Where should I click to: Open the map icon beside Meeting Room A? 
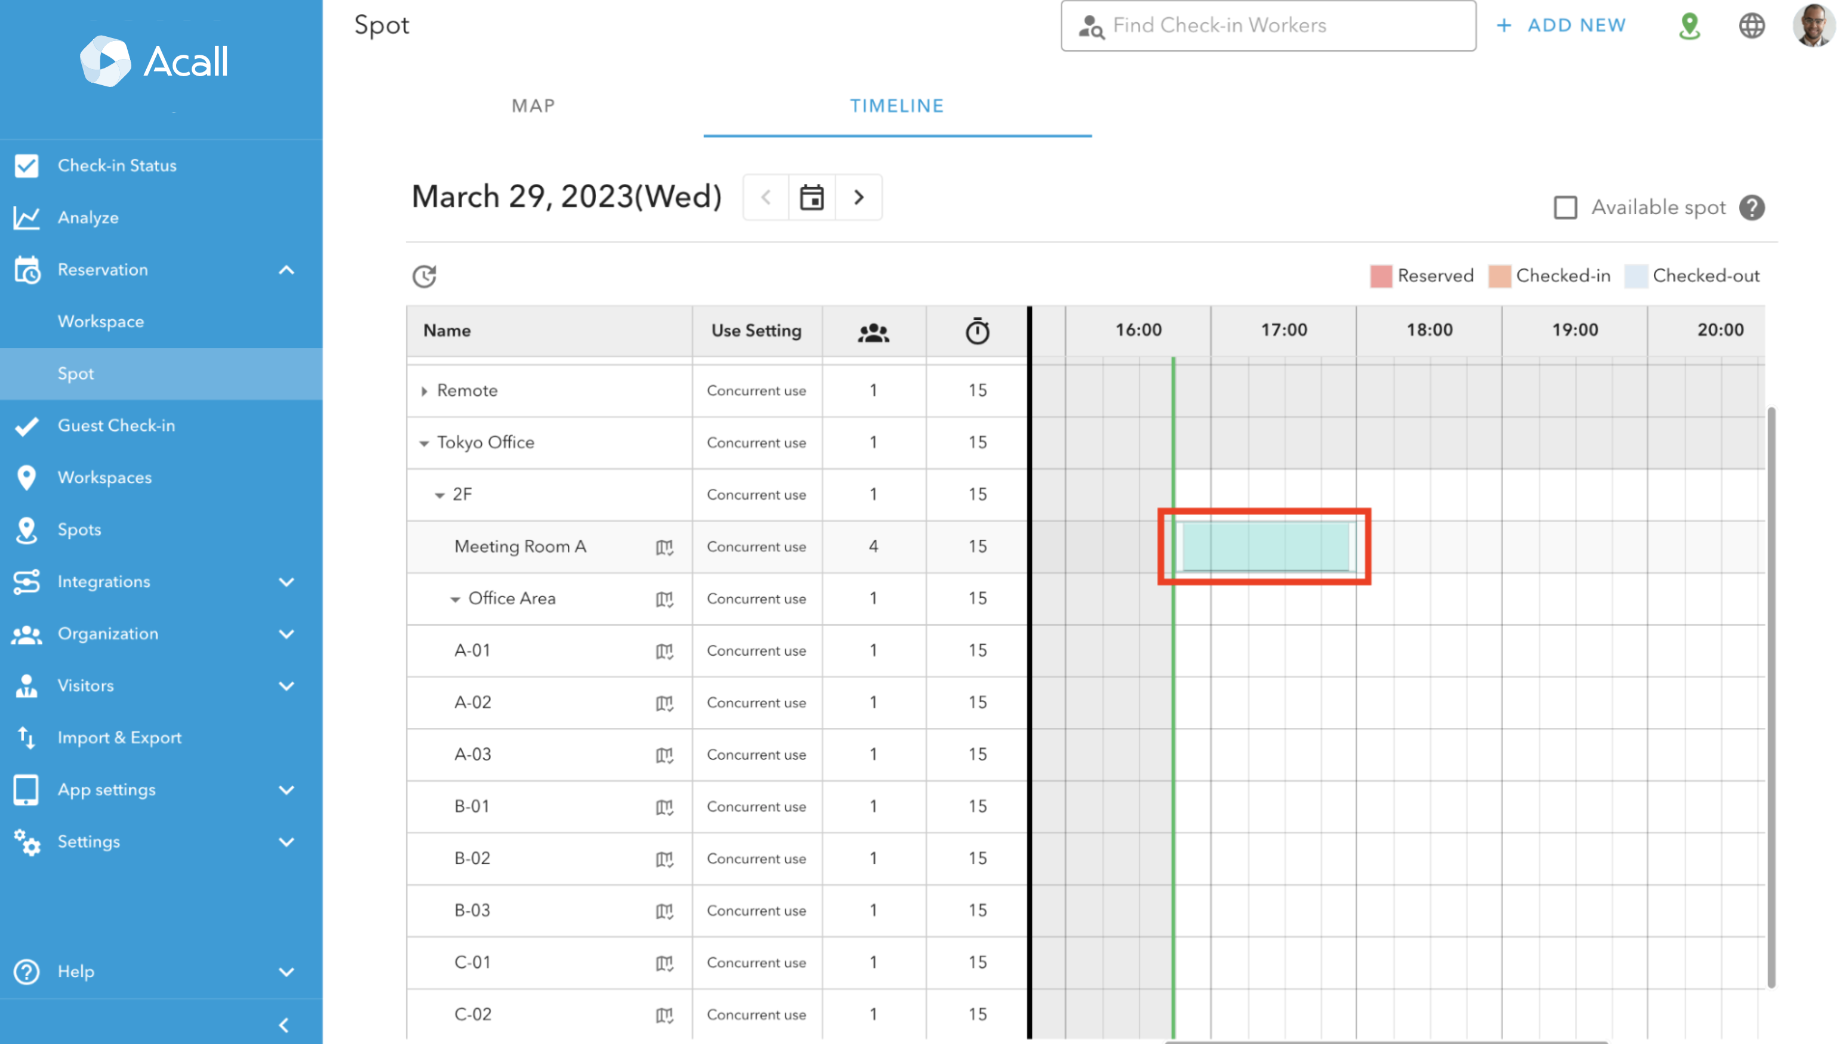pos(664,547)
